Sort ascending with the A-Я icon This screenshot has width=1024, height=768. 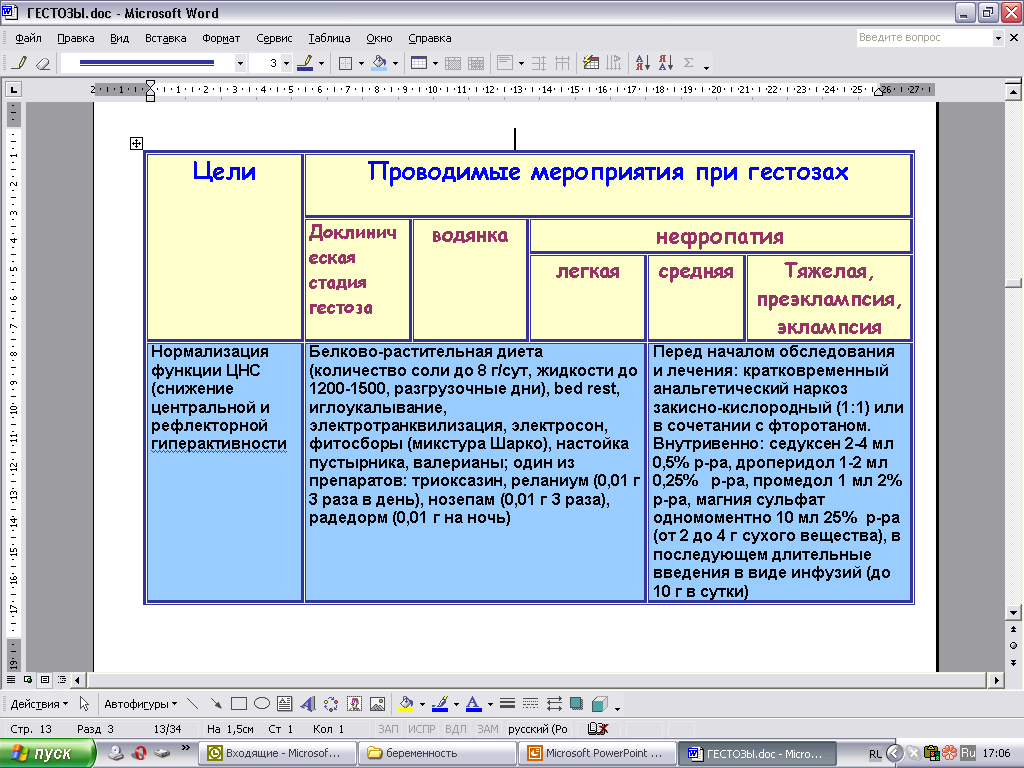coord(643,63)
